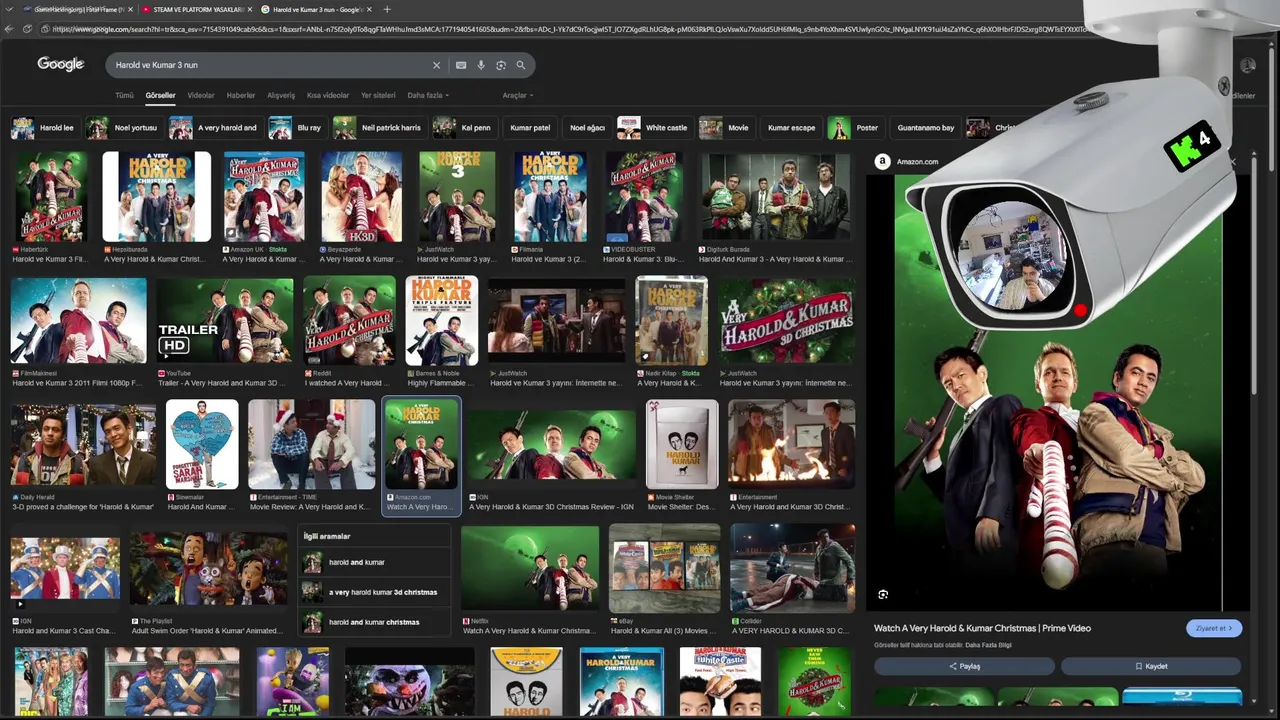Clear the search box with the X icon
The width and height of the screenshot is (1280, 720).
(x=436, y=65)
